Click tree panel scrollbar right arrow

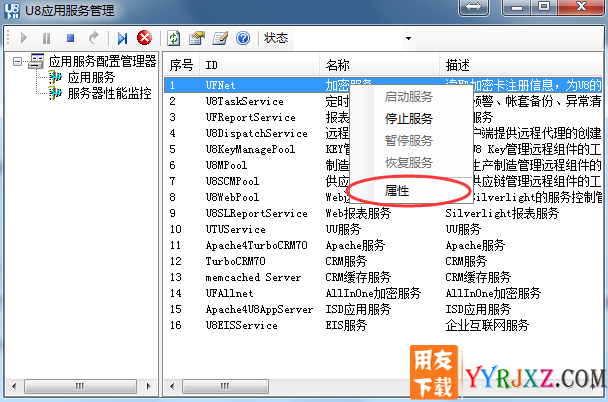click(x=148, y=386)
